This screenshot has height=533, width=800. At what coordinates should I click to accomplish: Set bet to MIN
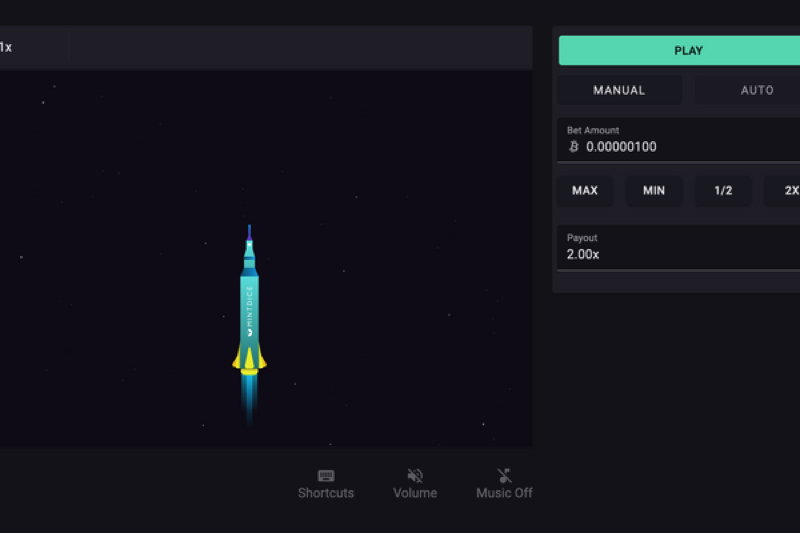[654, 191]
